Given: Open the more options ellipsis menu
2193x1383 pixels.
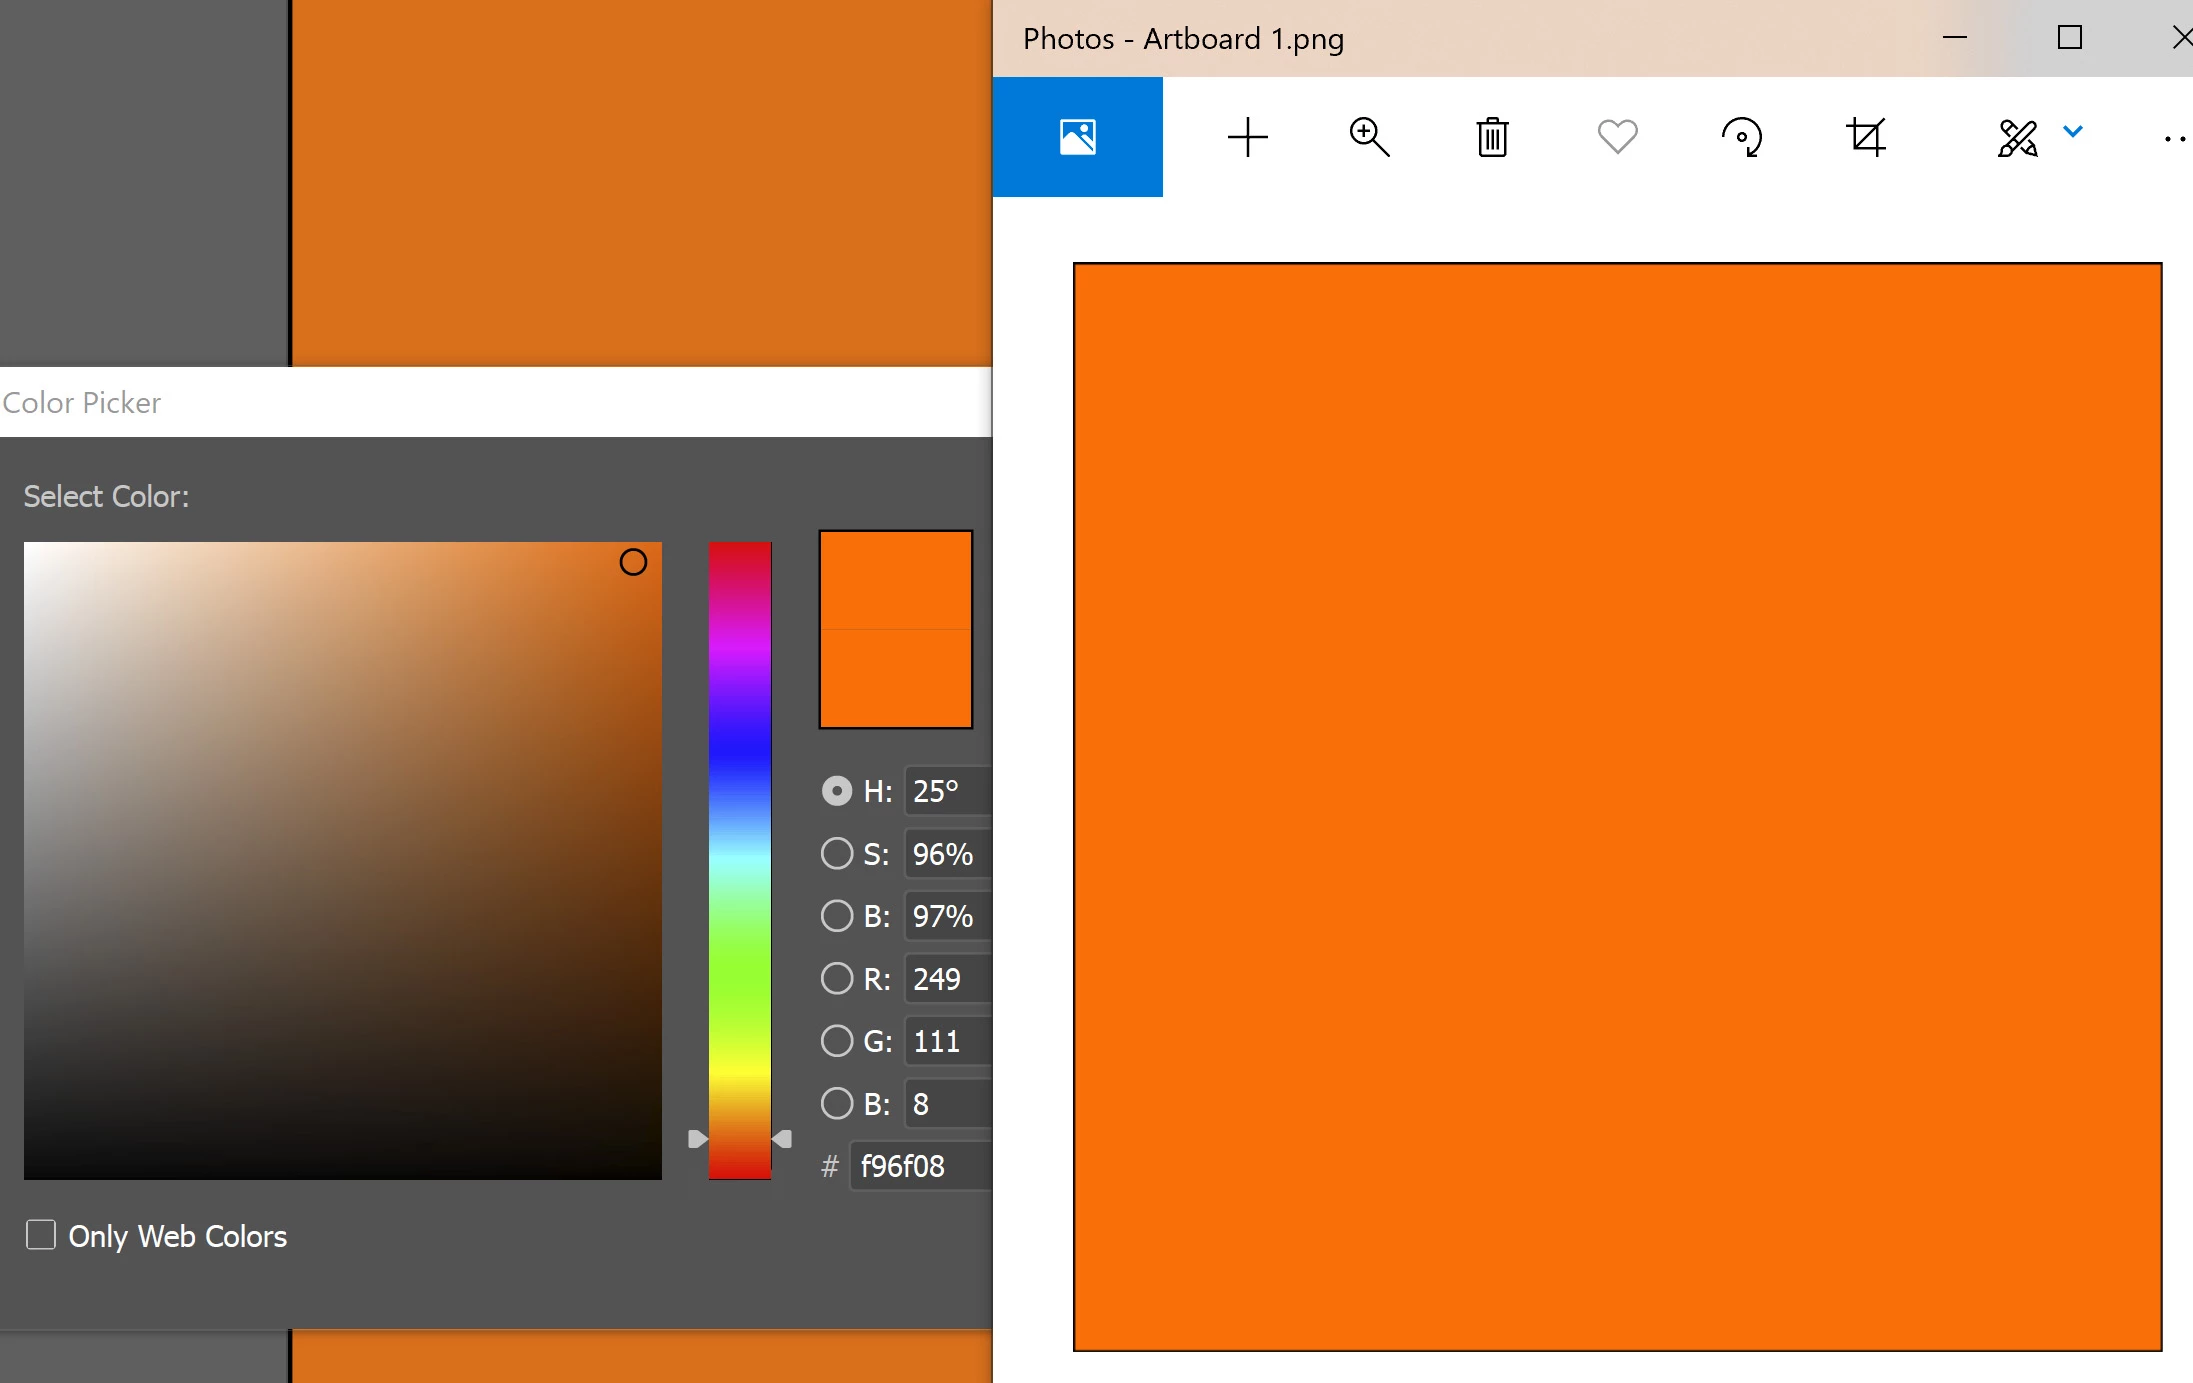Looking at the screenshot, I should click(2174, 140).
